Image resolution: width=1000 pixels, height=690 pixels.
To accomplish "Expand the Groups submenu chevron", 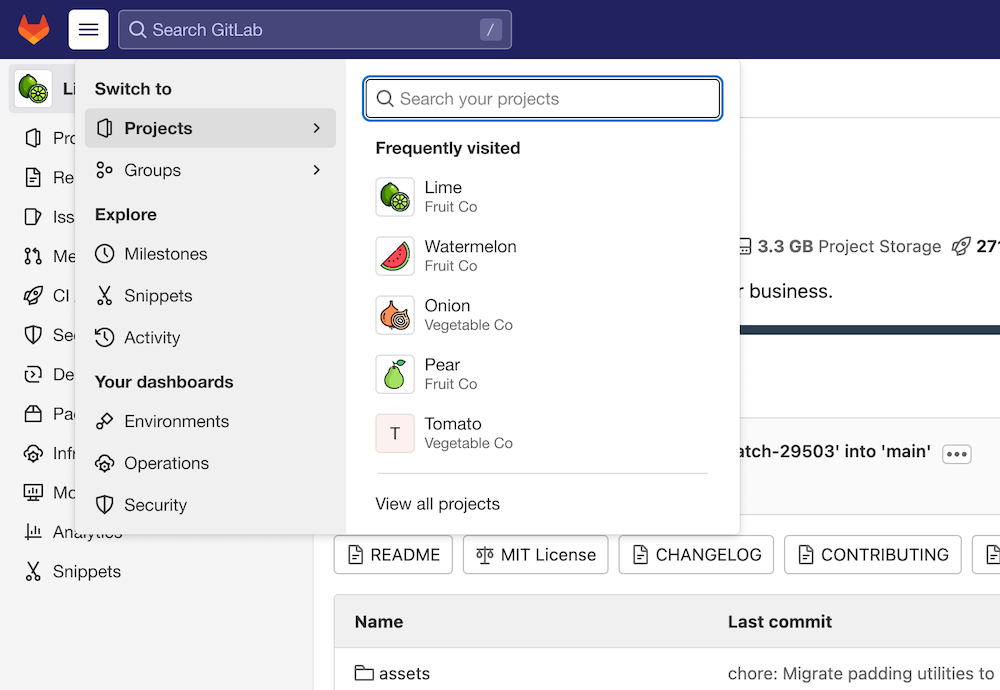I will click(317, 170).
